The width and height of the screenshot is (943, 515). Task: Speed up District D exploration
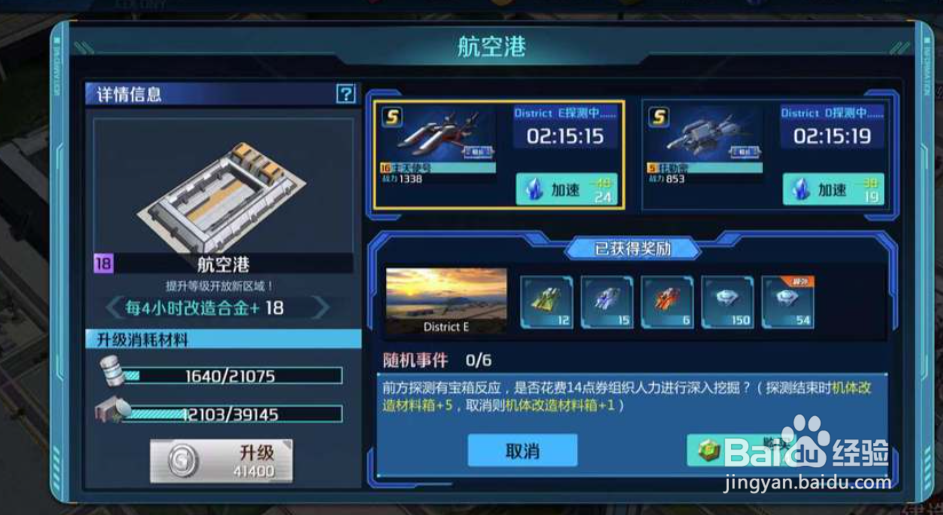point(834,190)
